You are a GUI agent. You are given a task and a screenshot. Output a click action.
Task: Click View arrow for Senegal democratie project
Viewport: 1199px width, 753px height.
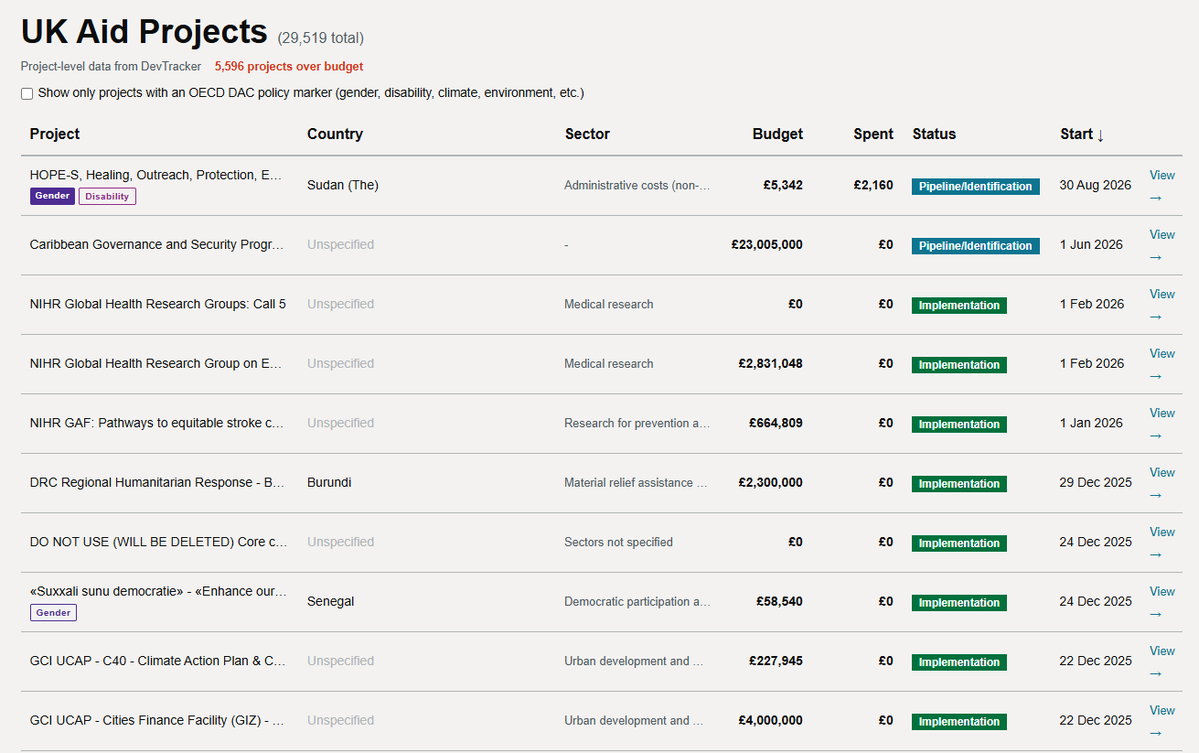(1162, 602)
